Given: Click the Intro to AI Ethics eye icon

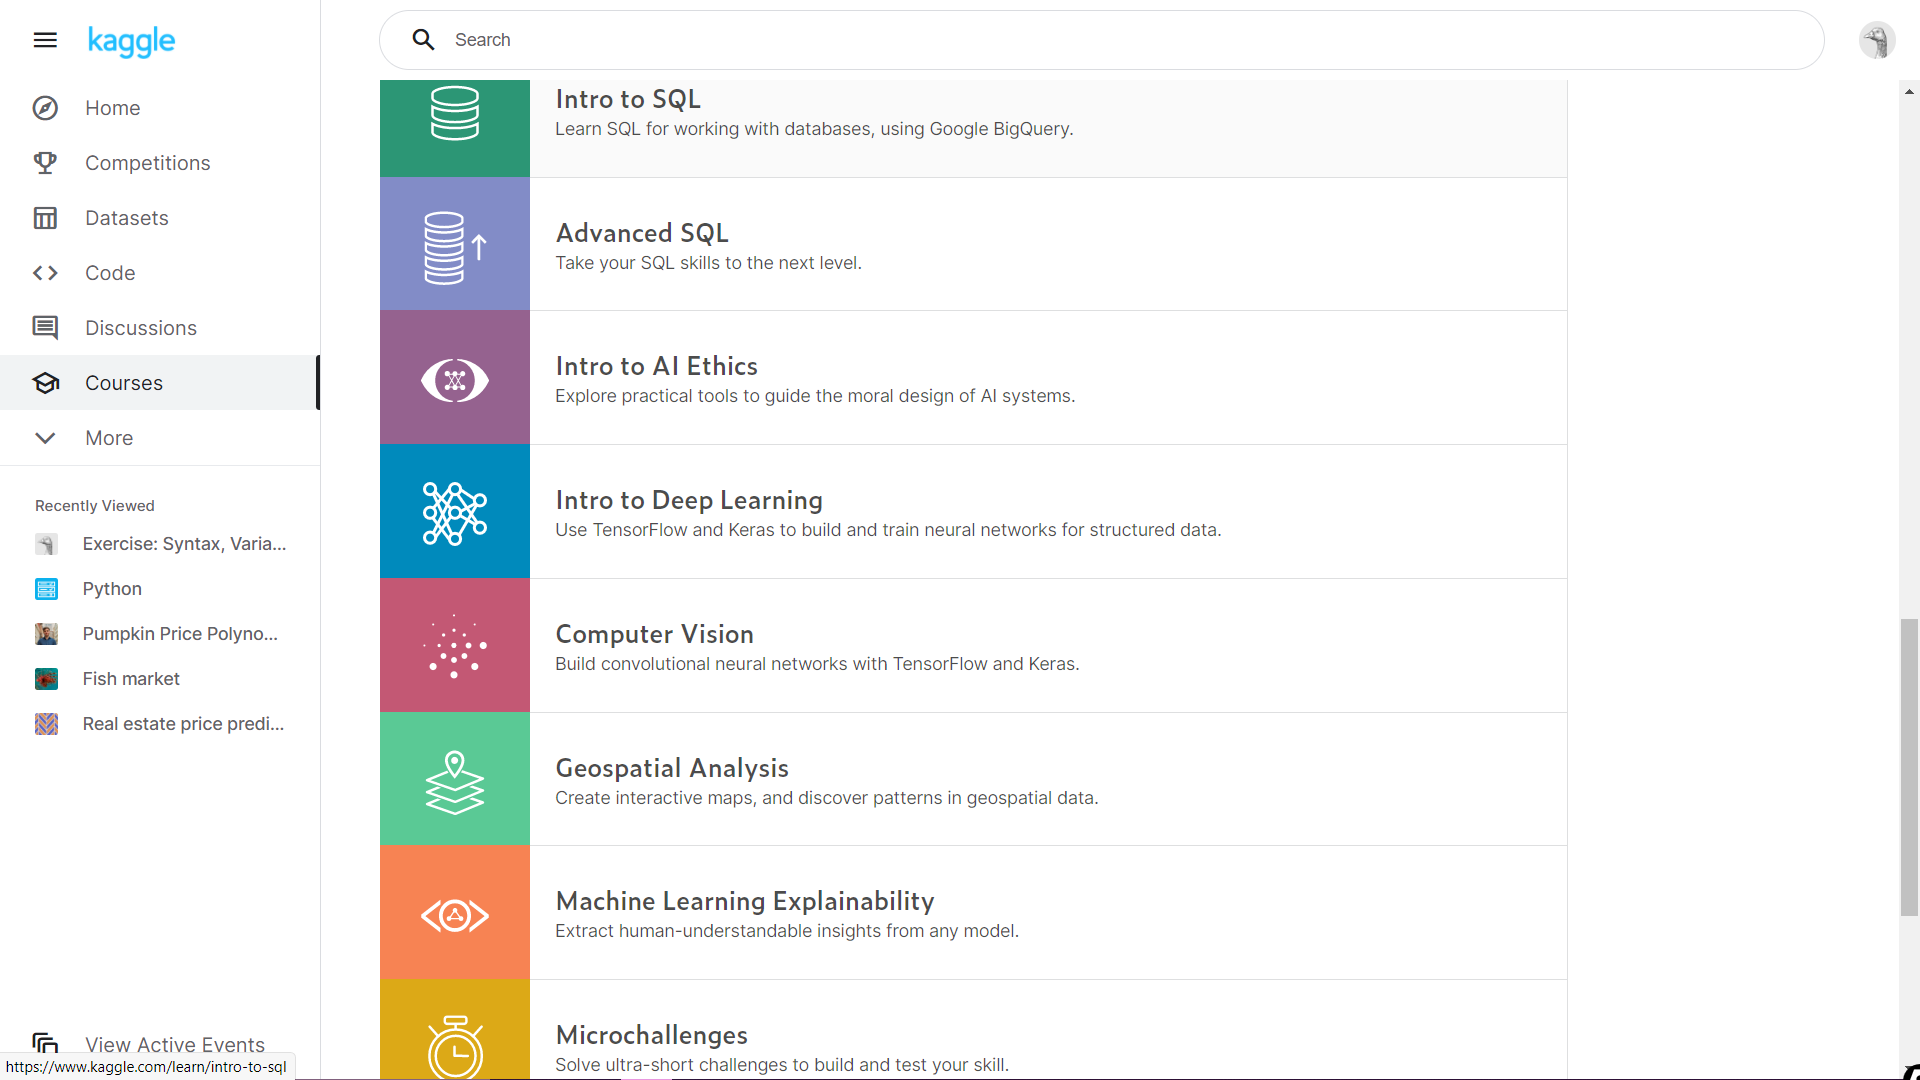Looking at the screenshot, I should [455, 380].
